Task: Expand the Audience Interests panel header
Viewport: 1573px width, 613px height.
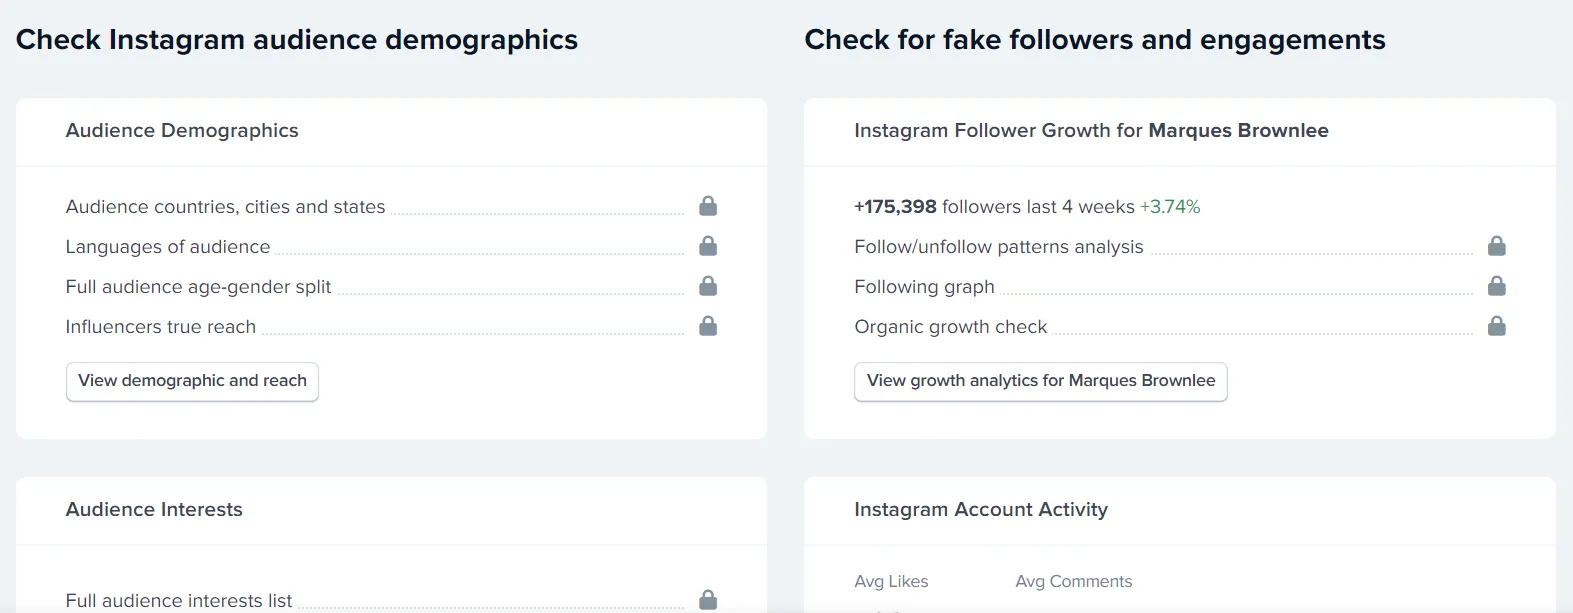Action: [x=154, y=510]
